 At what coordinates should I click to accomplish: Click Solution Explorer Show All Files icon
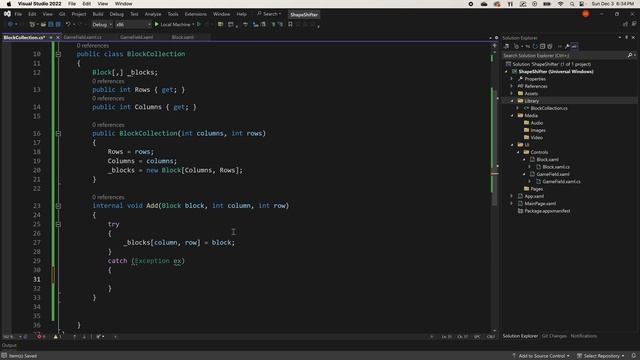click(550, 47)
